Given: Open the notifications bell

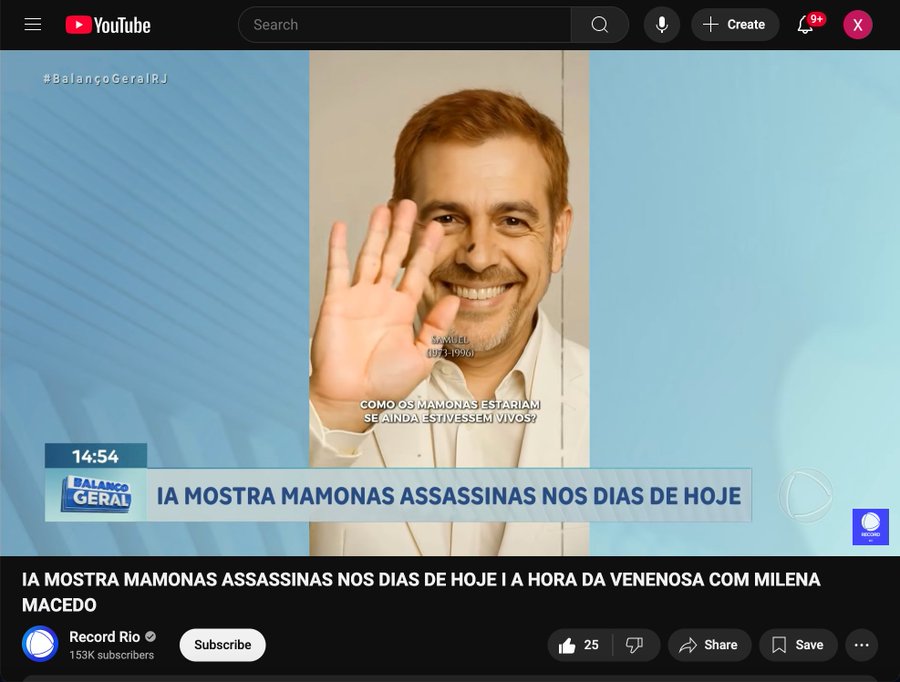Looking at the screenshot, I should 806,25.
